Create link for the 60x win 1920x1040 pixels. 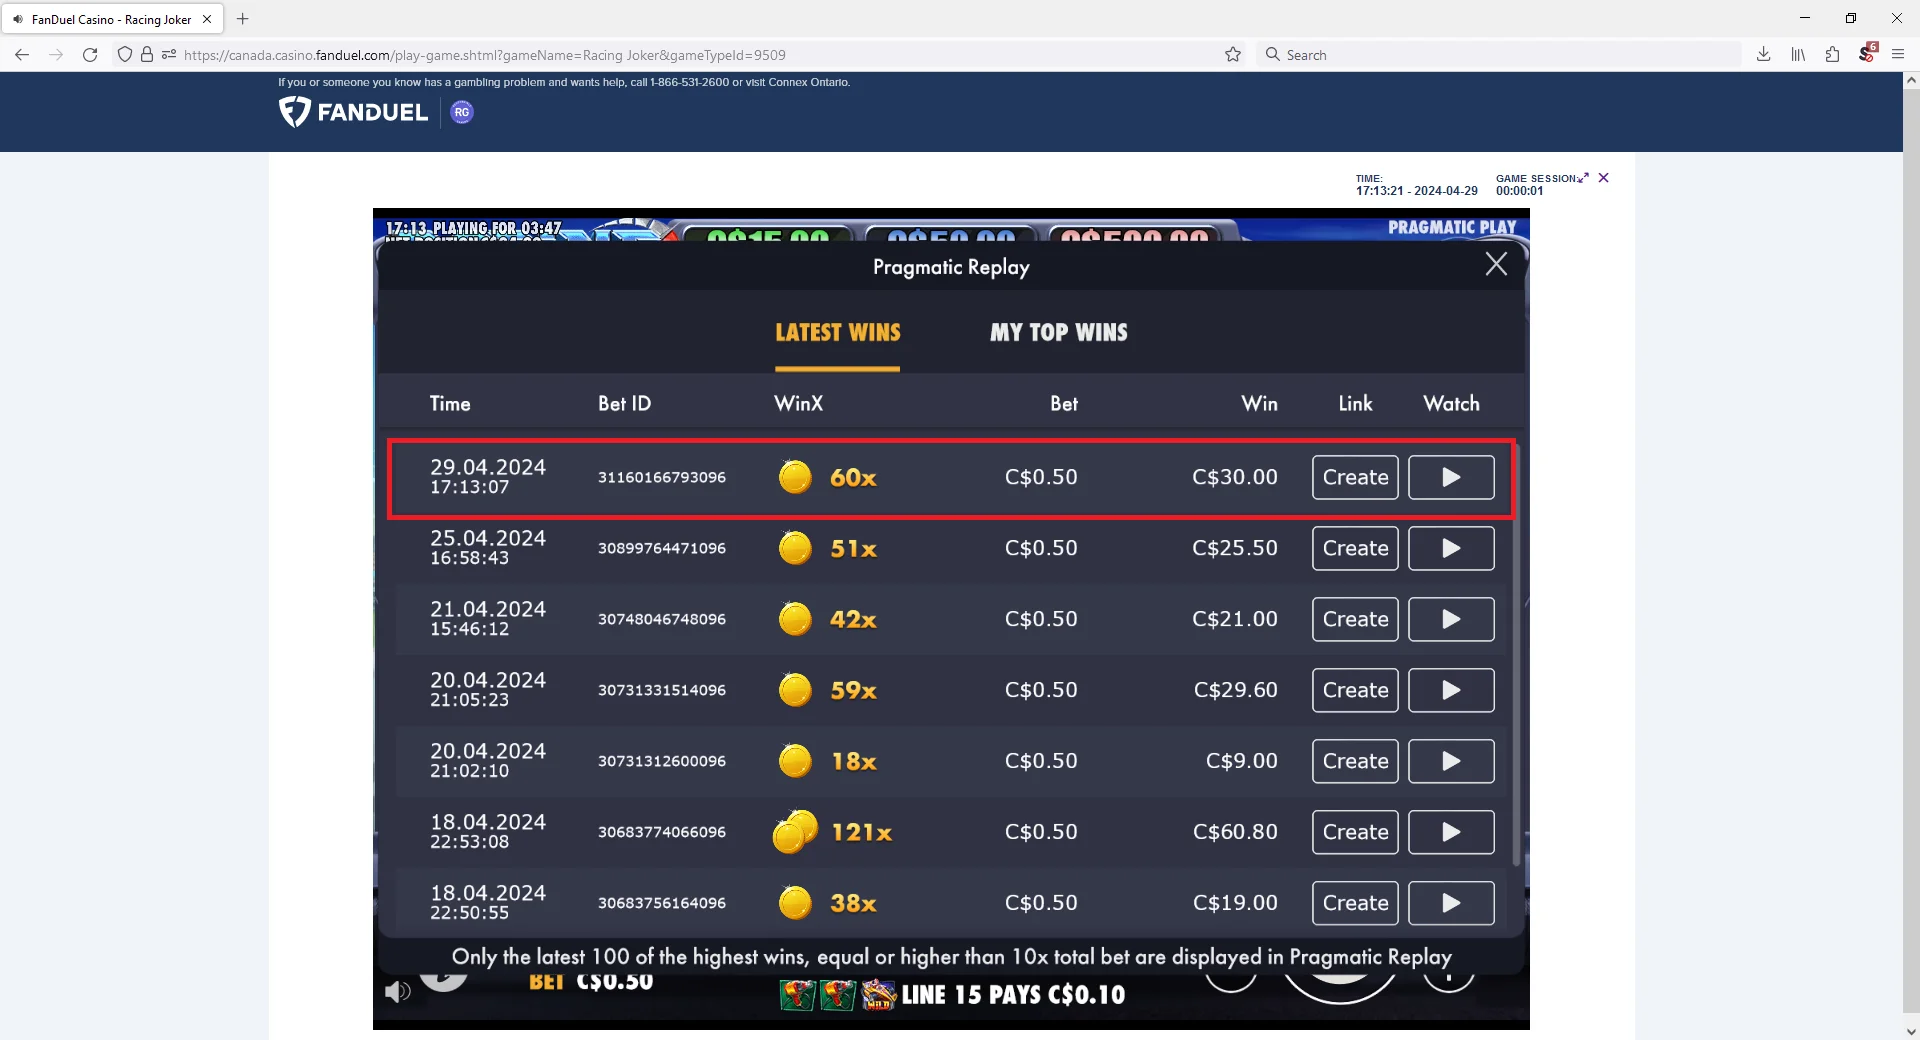[x=1355, y=477]
